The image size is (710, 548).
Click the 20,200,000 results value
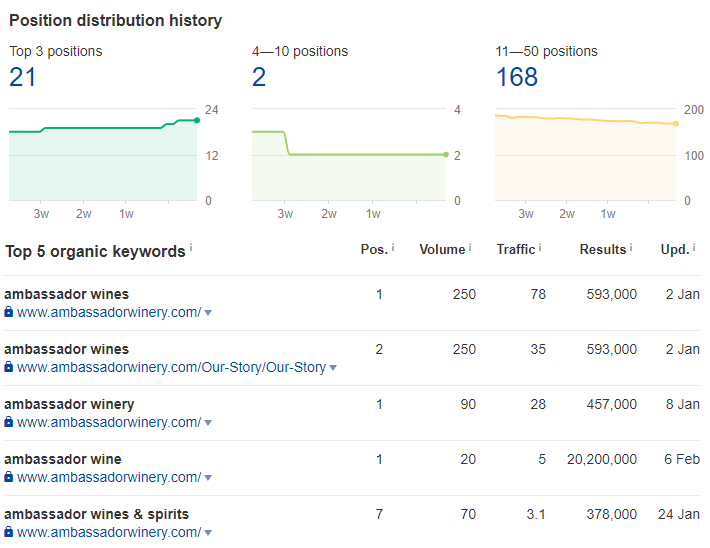click(602, 459)
